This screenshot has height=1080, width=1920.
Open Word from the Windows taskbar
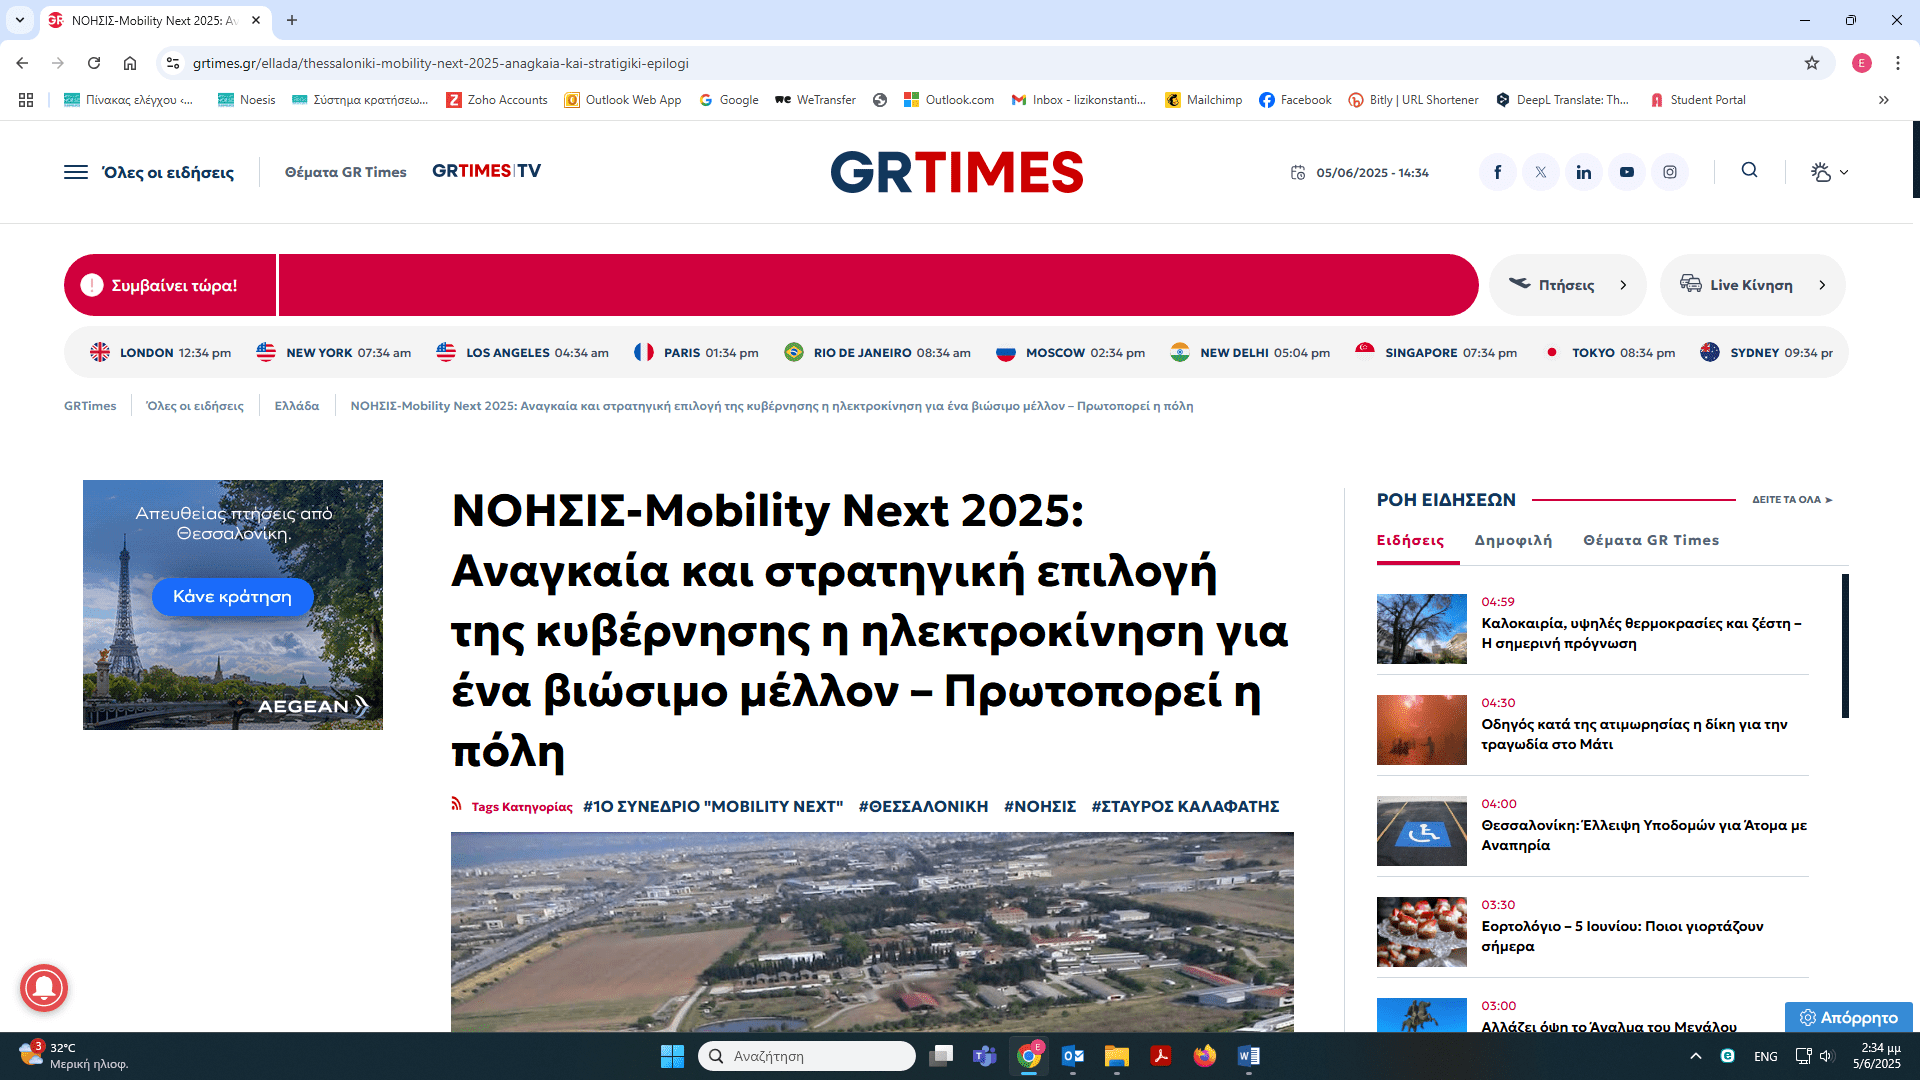1249,1056
